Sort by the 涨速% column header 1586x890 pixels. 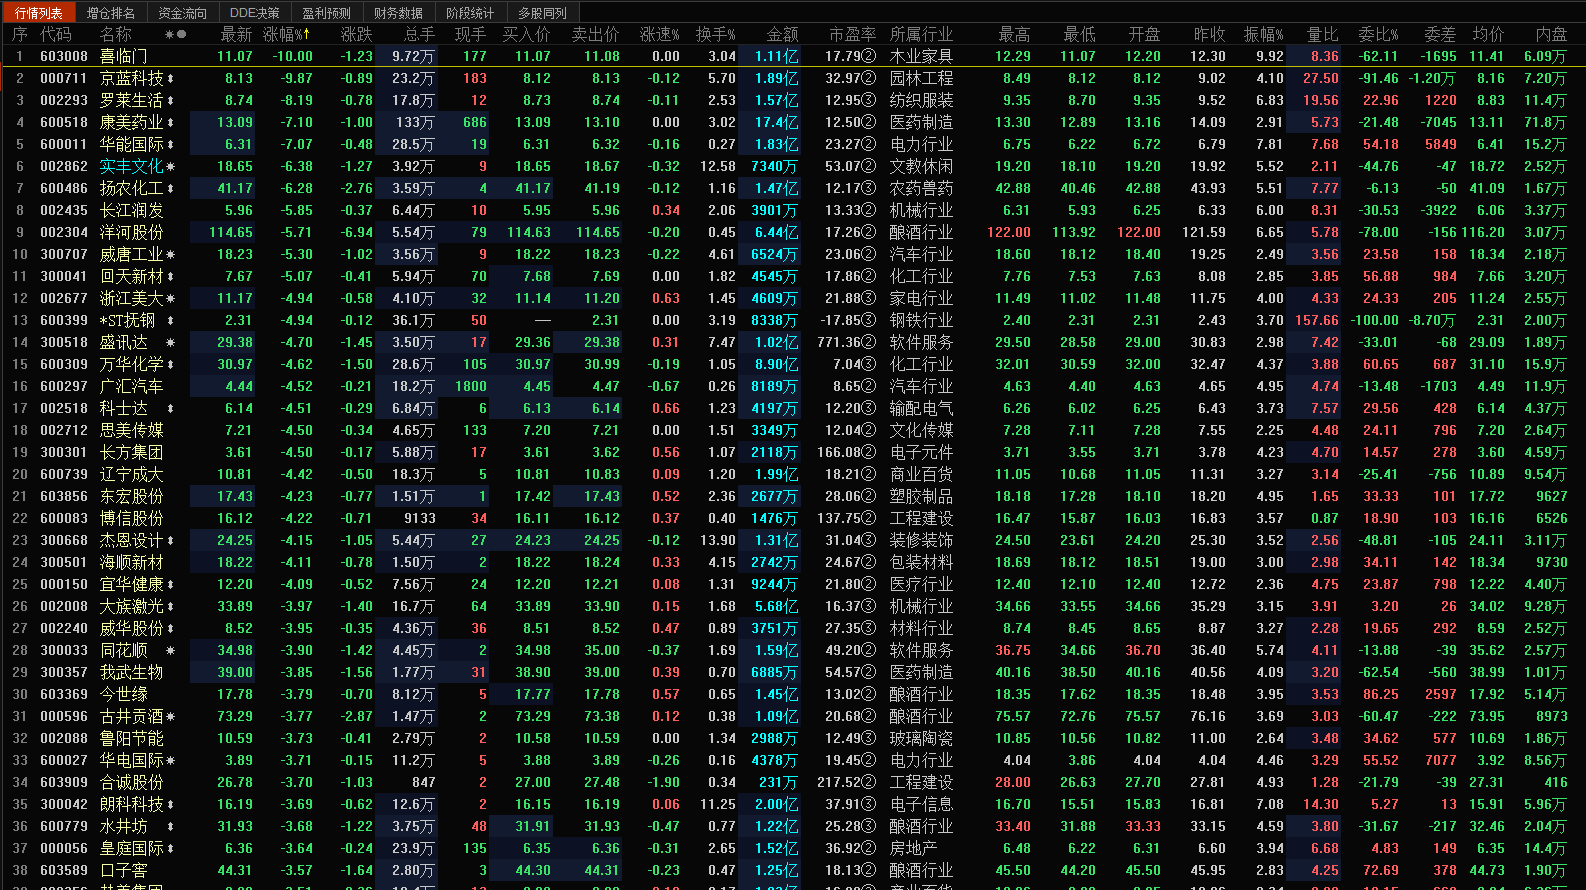(x=660, y=35)
